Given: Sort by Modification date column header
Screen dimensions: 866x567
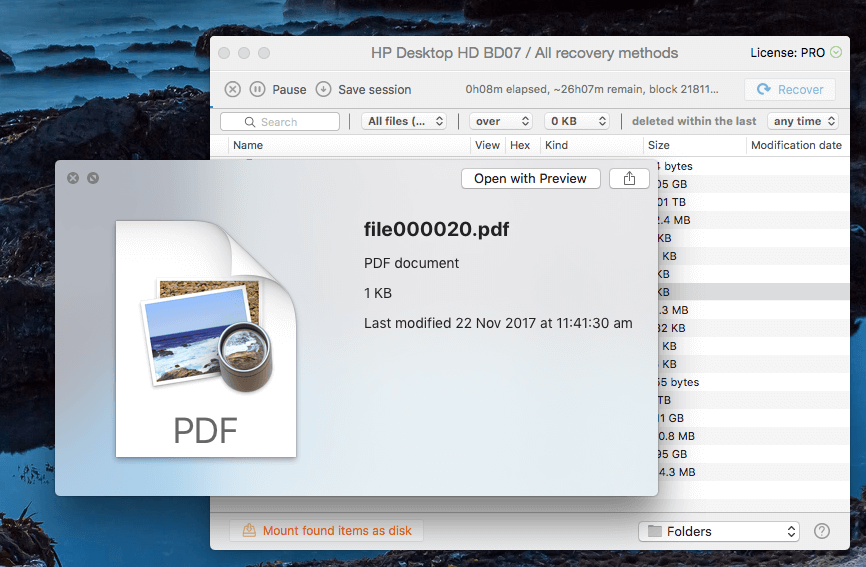Looking at the screenshot, I should [796, 145].
